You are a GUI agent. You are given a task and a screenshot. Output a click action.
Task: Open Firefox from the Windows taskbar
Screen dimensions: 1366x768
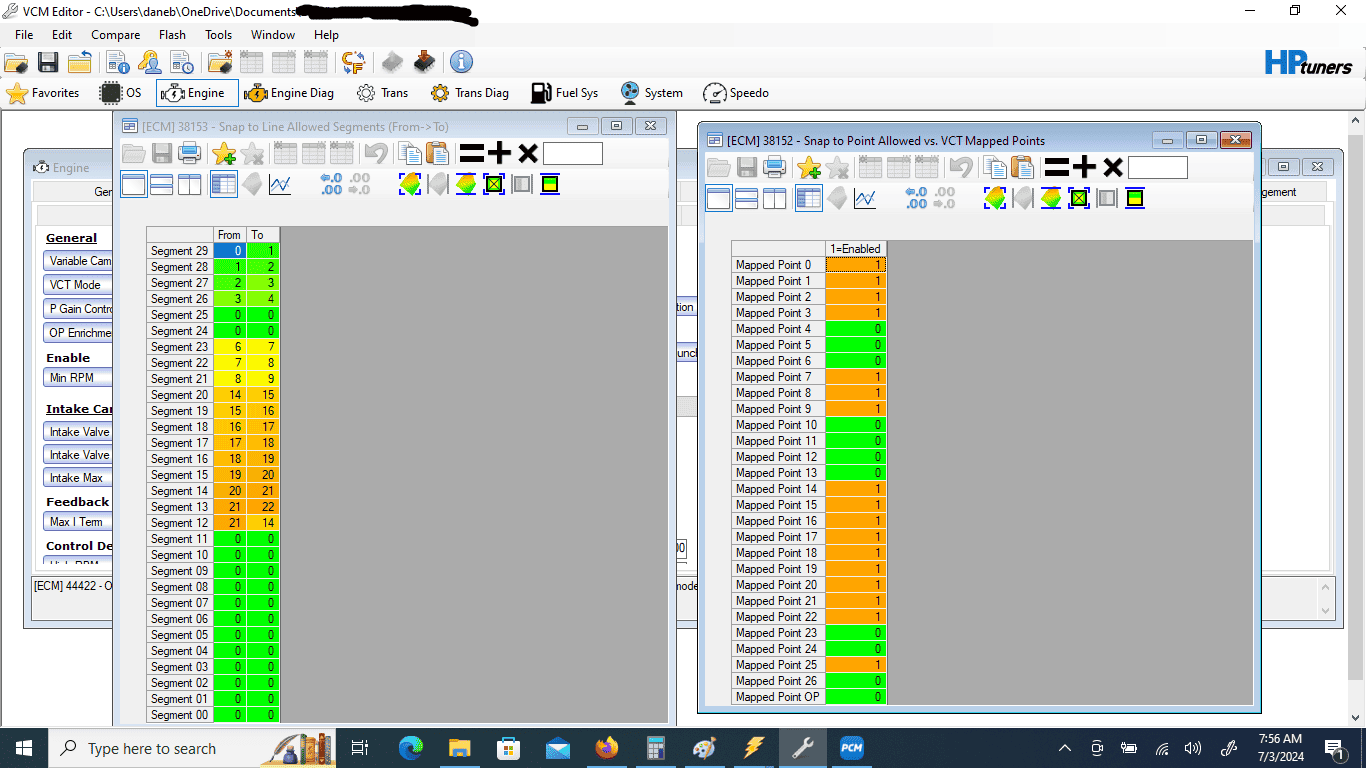pos(606,748)
